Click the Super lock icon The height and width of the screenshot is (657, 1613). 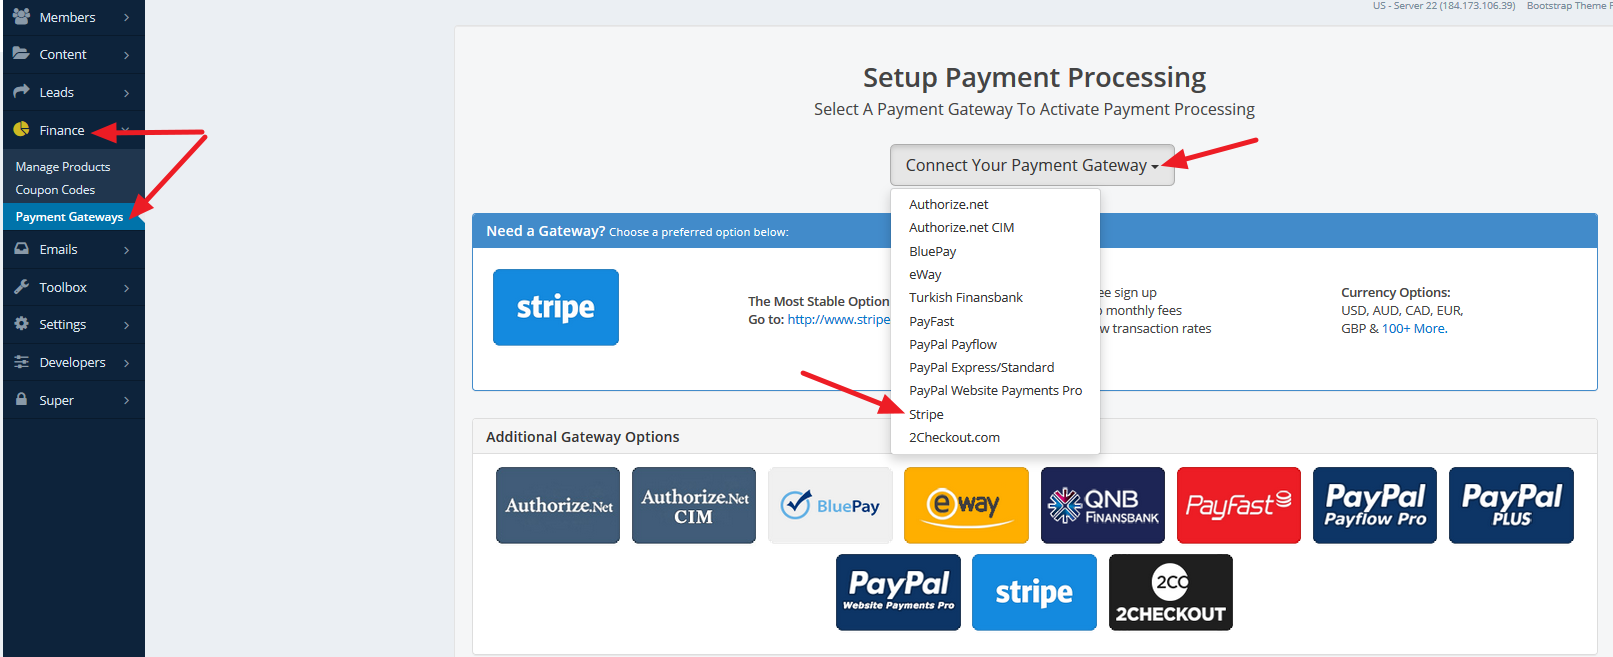click(21, 399)
